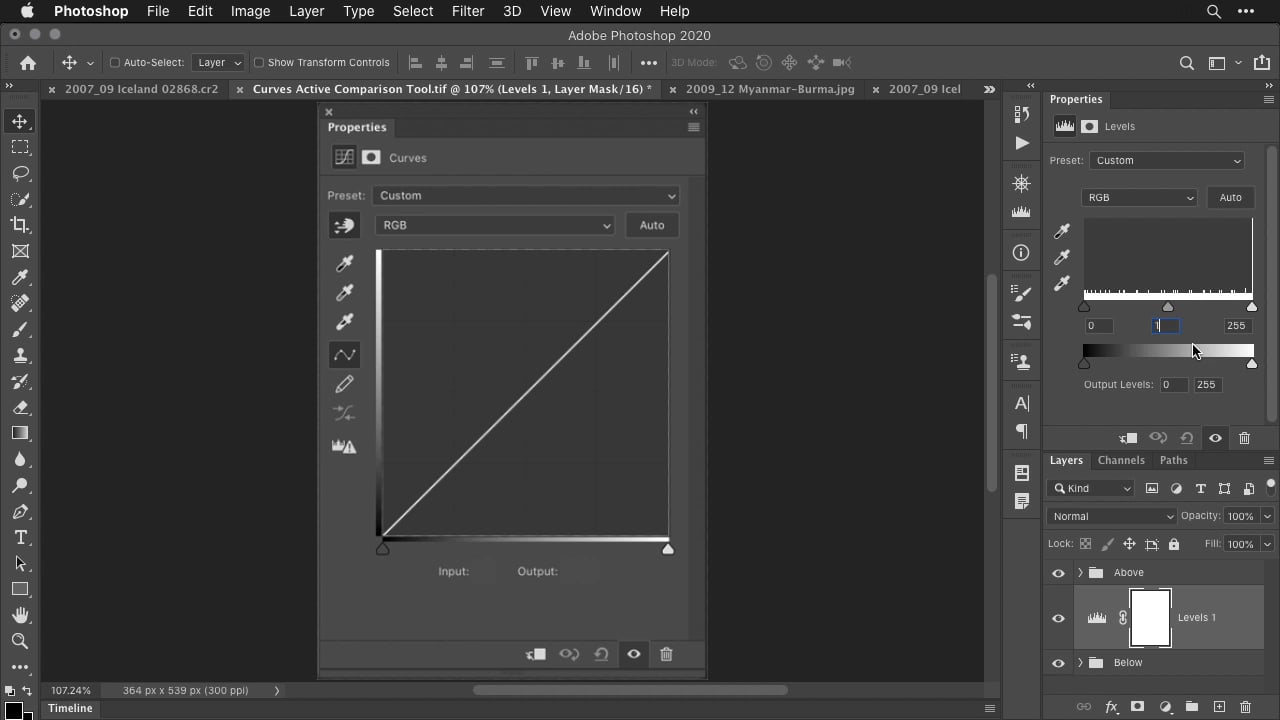Select the Brush tool
1280x720 pixels.
pyautogui.click(x=20, y=329)
